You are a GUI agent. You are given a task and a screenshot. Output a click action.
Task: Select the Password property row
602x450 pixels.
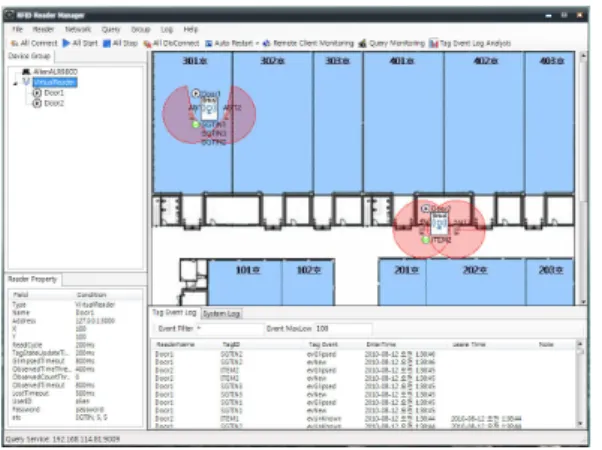point(75,409)
